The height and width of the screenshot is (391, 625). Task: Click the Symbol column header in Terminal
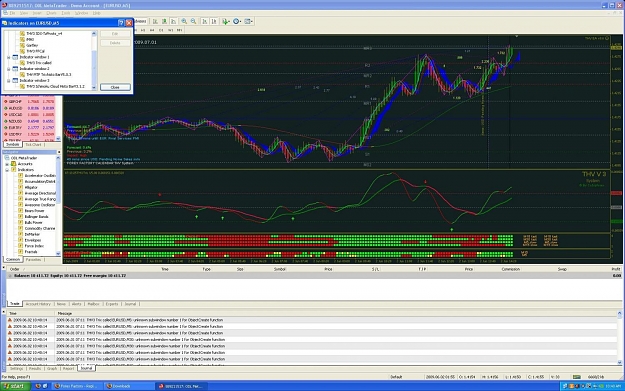tap(279, 269)
